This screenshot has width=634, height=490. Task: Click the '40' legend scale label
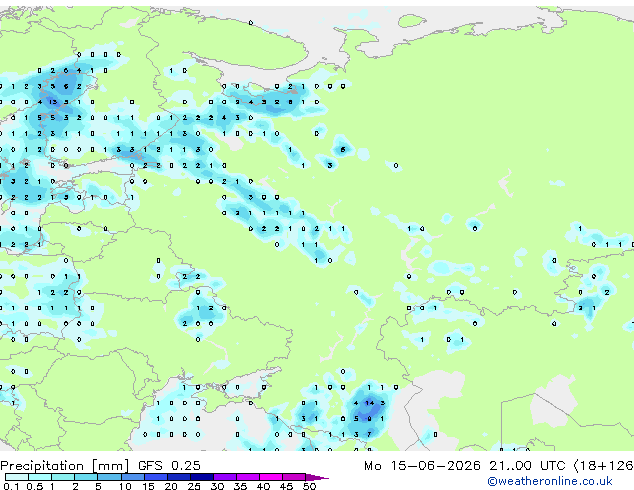pos(264,486)
